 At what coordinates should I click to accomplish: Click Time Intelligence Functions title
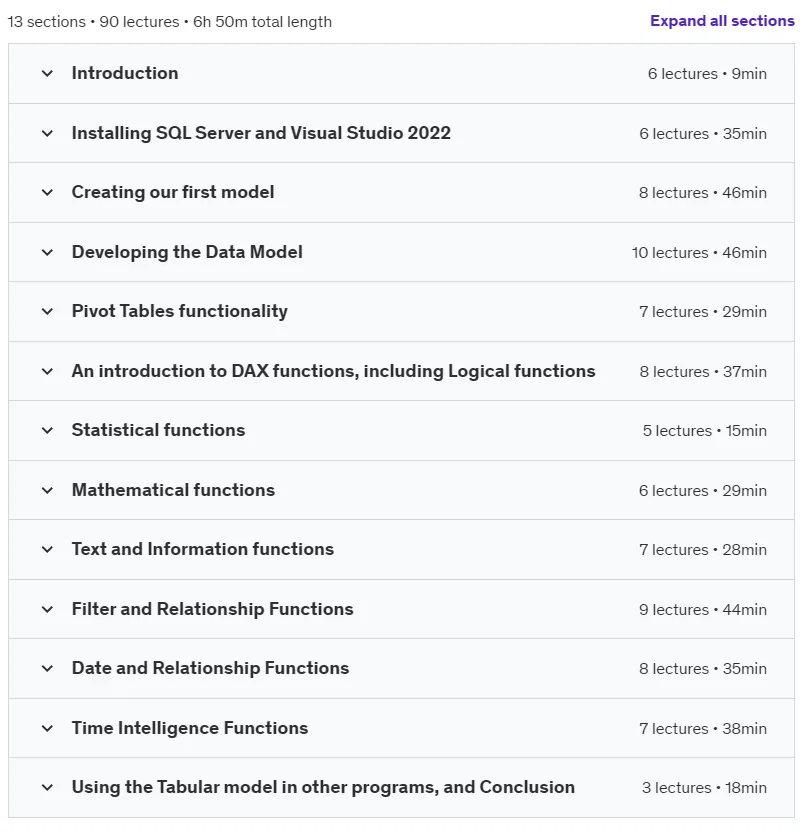189,727
